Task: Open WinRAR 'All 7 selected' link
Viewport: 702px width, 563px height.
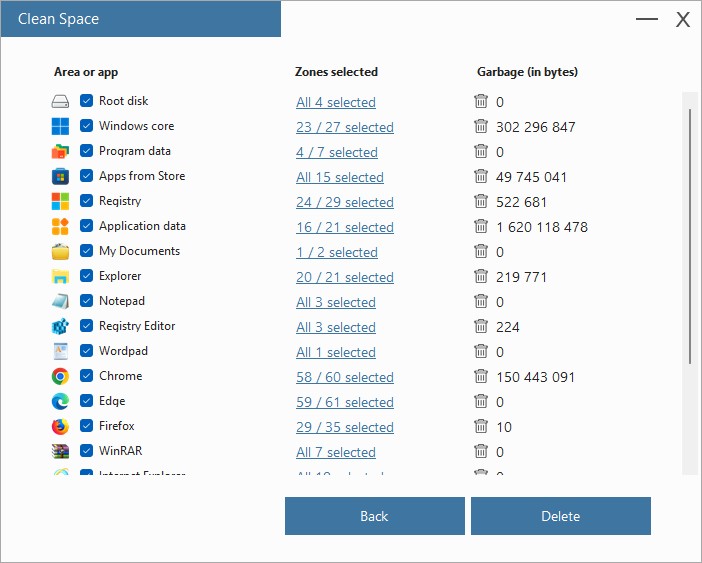Action: 336,453
